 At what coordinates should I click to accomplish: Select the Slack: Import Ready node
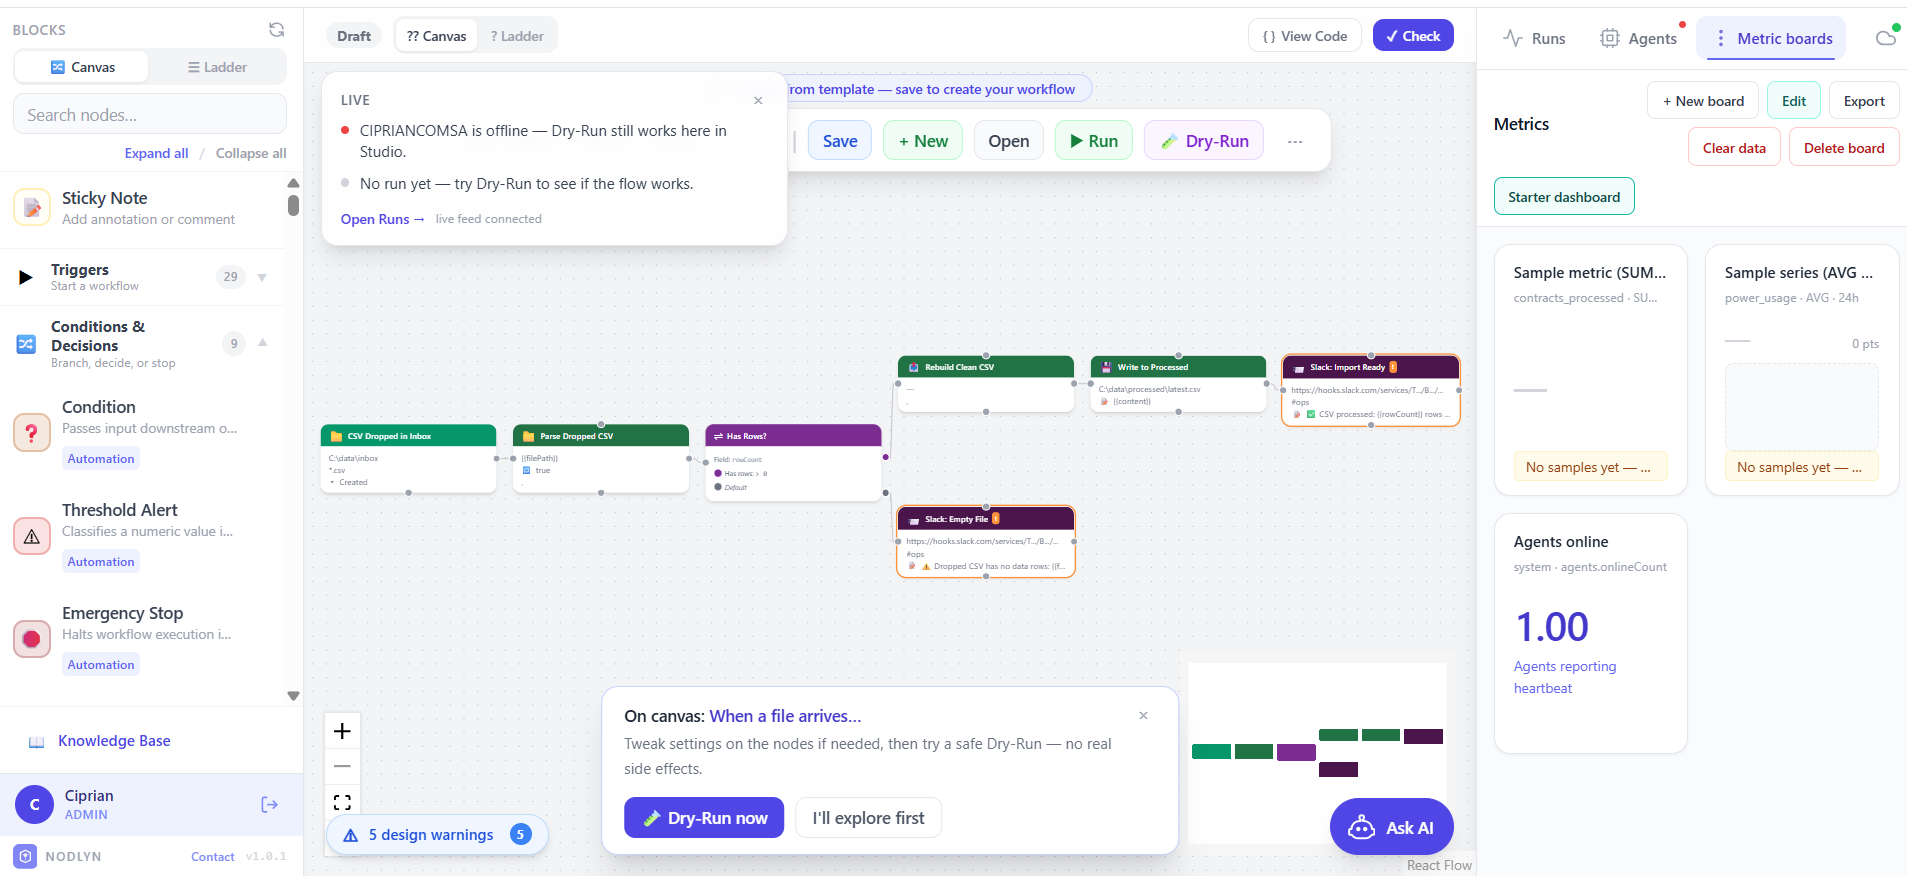pyautogui.click(x=1371, y=390)
